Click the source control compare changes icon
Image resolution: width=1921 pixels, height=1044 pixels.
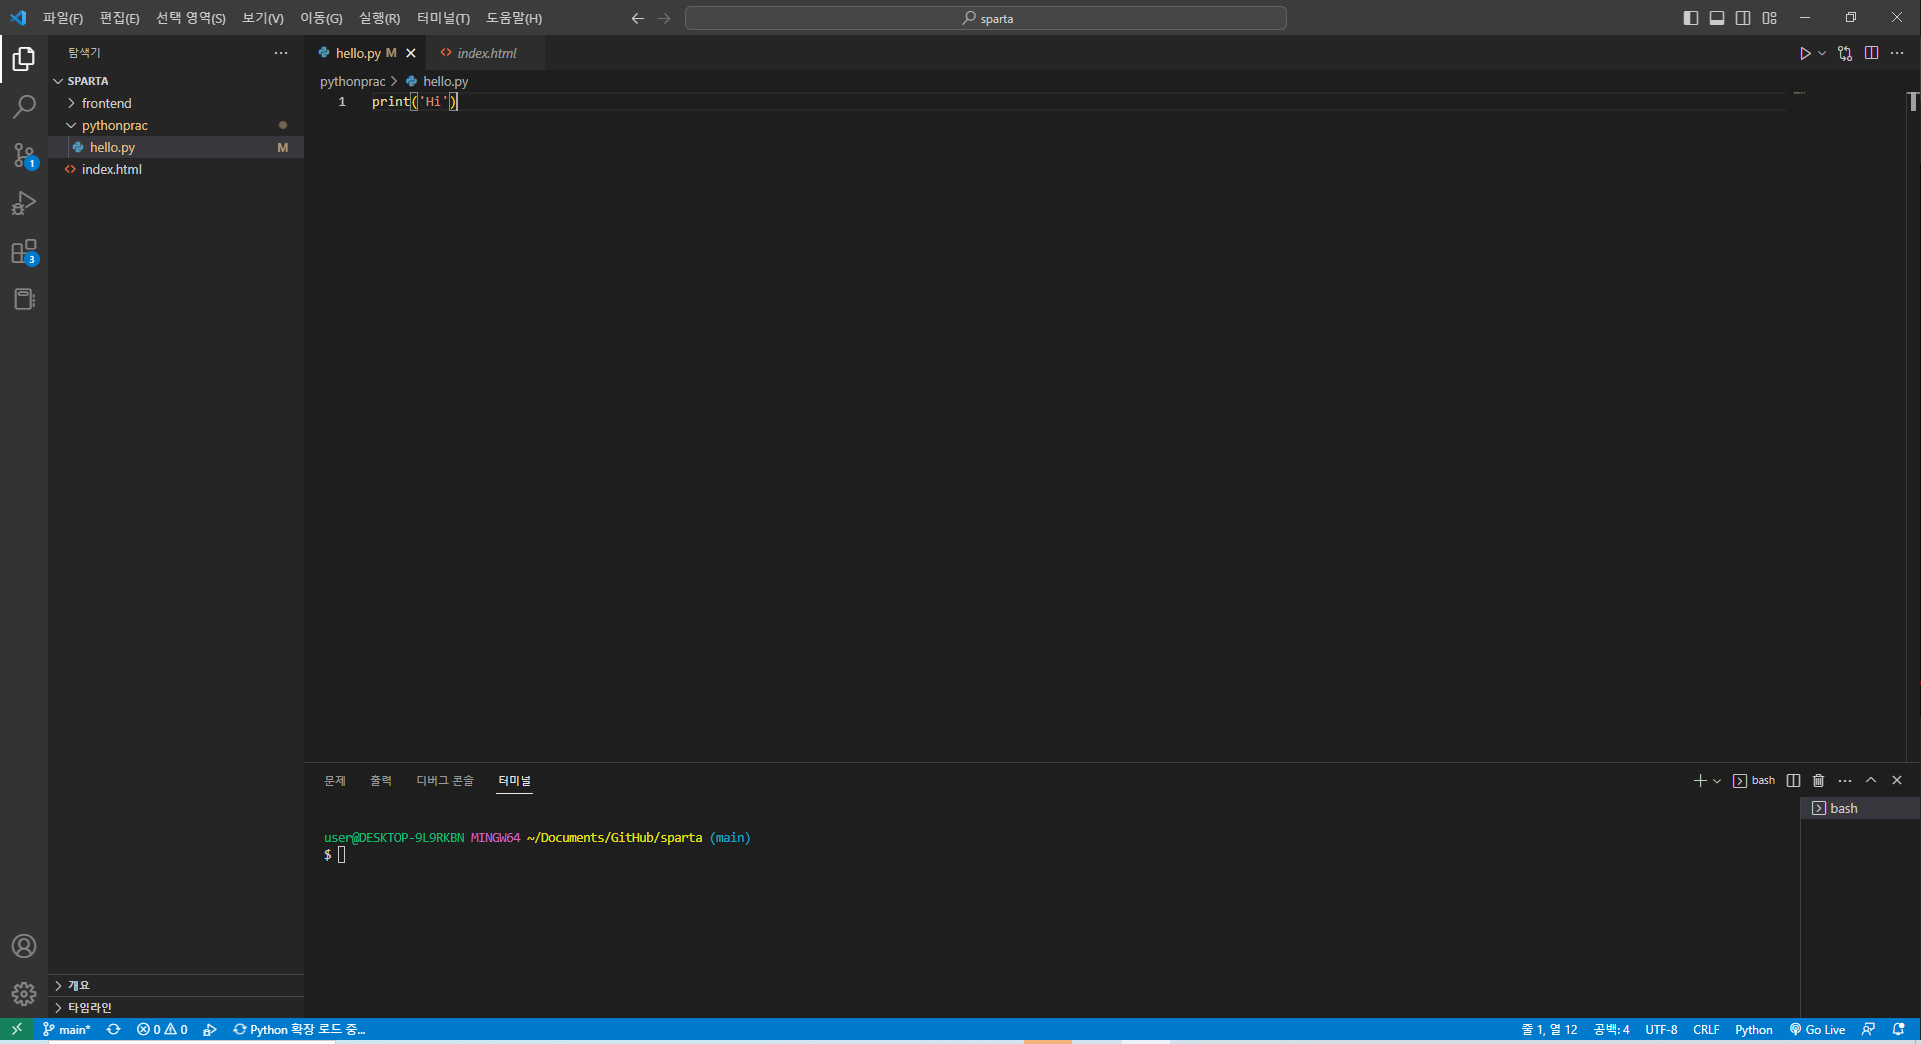(1845, 53)
